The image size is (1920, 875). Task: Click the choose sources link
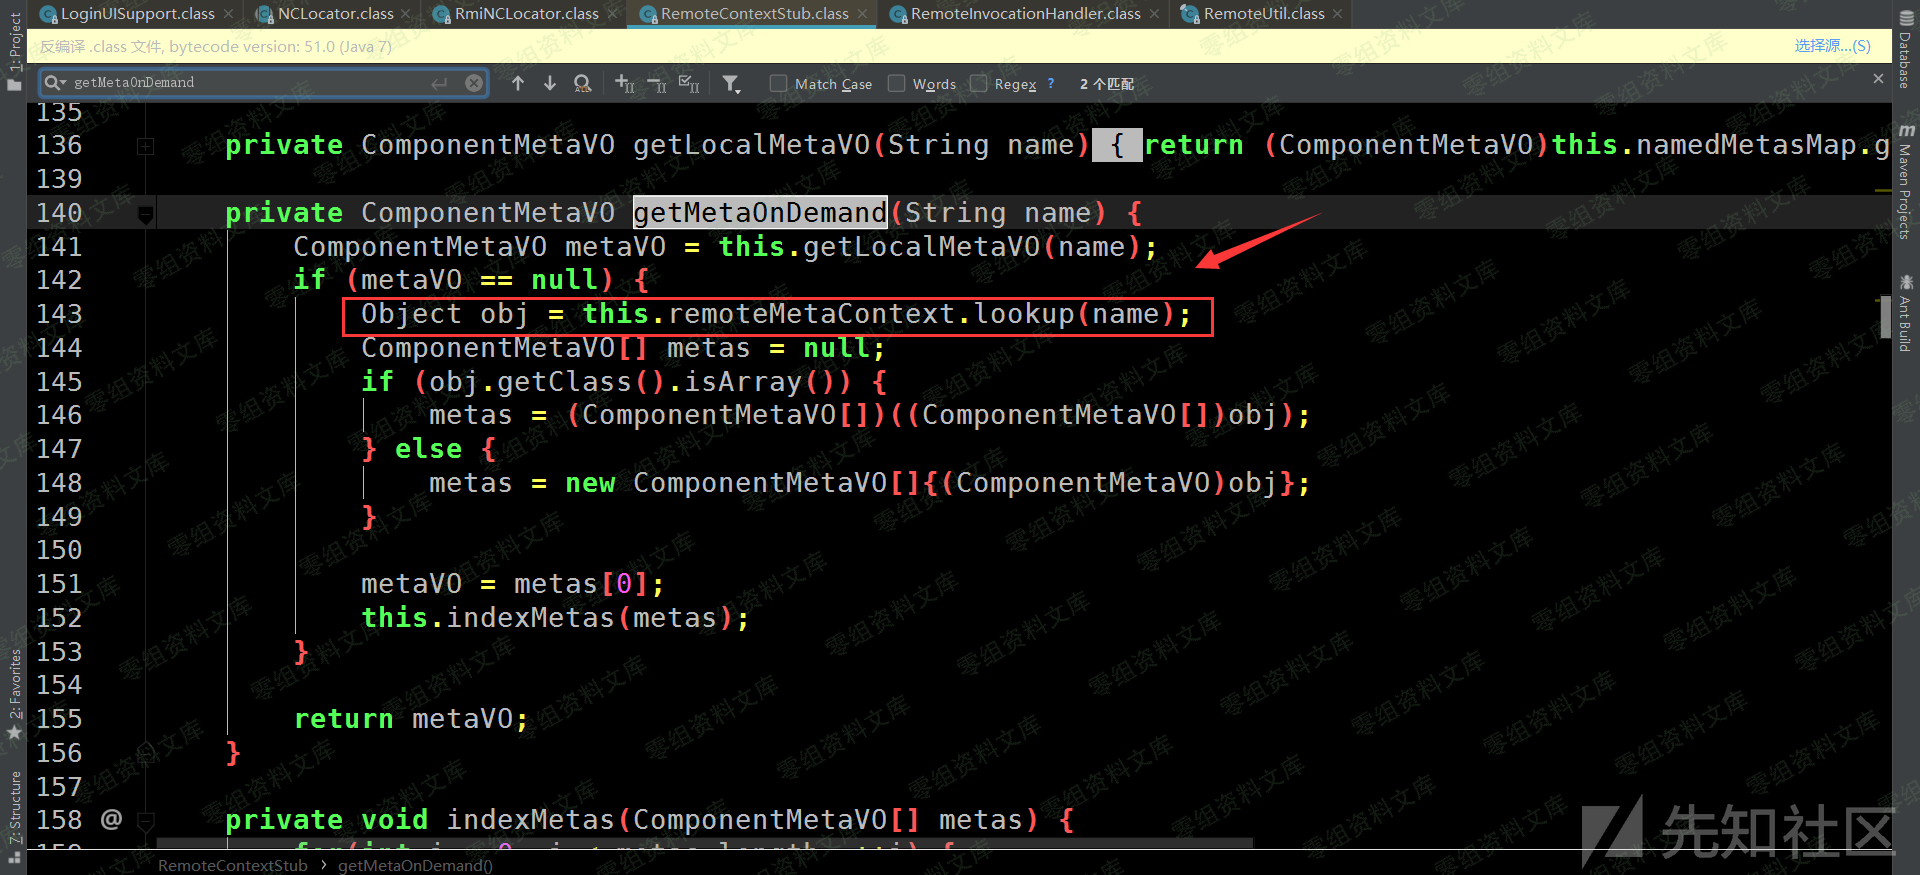[1832, 46]
